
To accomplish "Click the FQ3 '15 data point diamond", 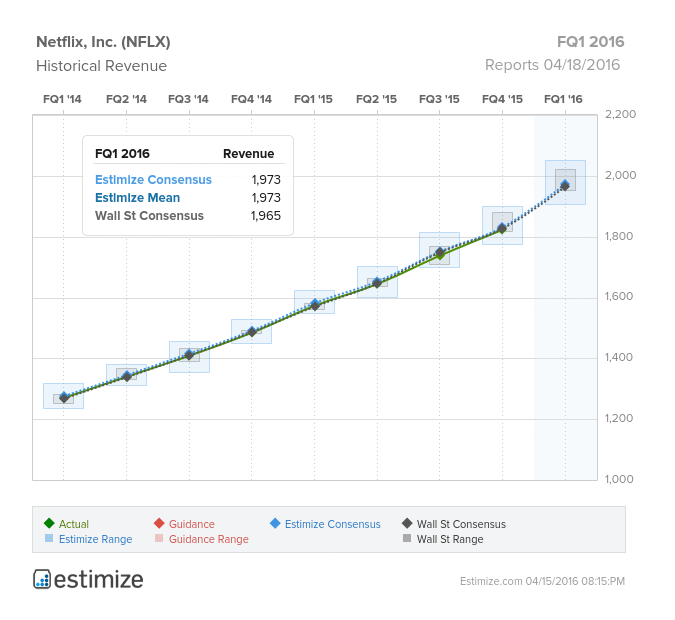I will pos(440,253).
